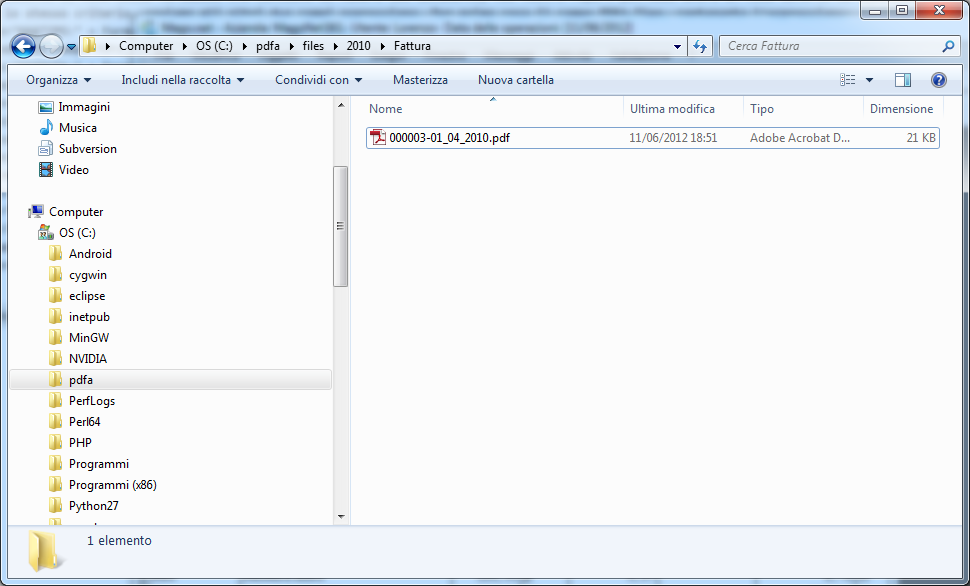
Task: Select the Python27 folder in navigation tree
Action: coord(93,506)
